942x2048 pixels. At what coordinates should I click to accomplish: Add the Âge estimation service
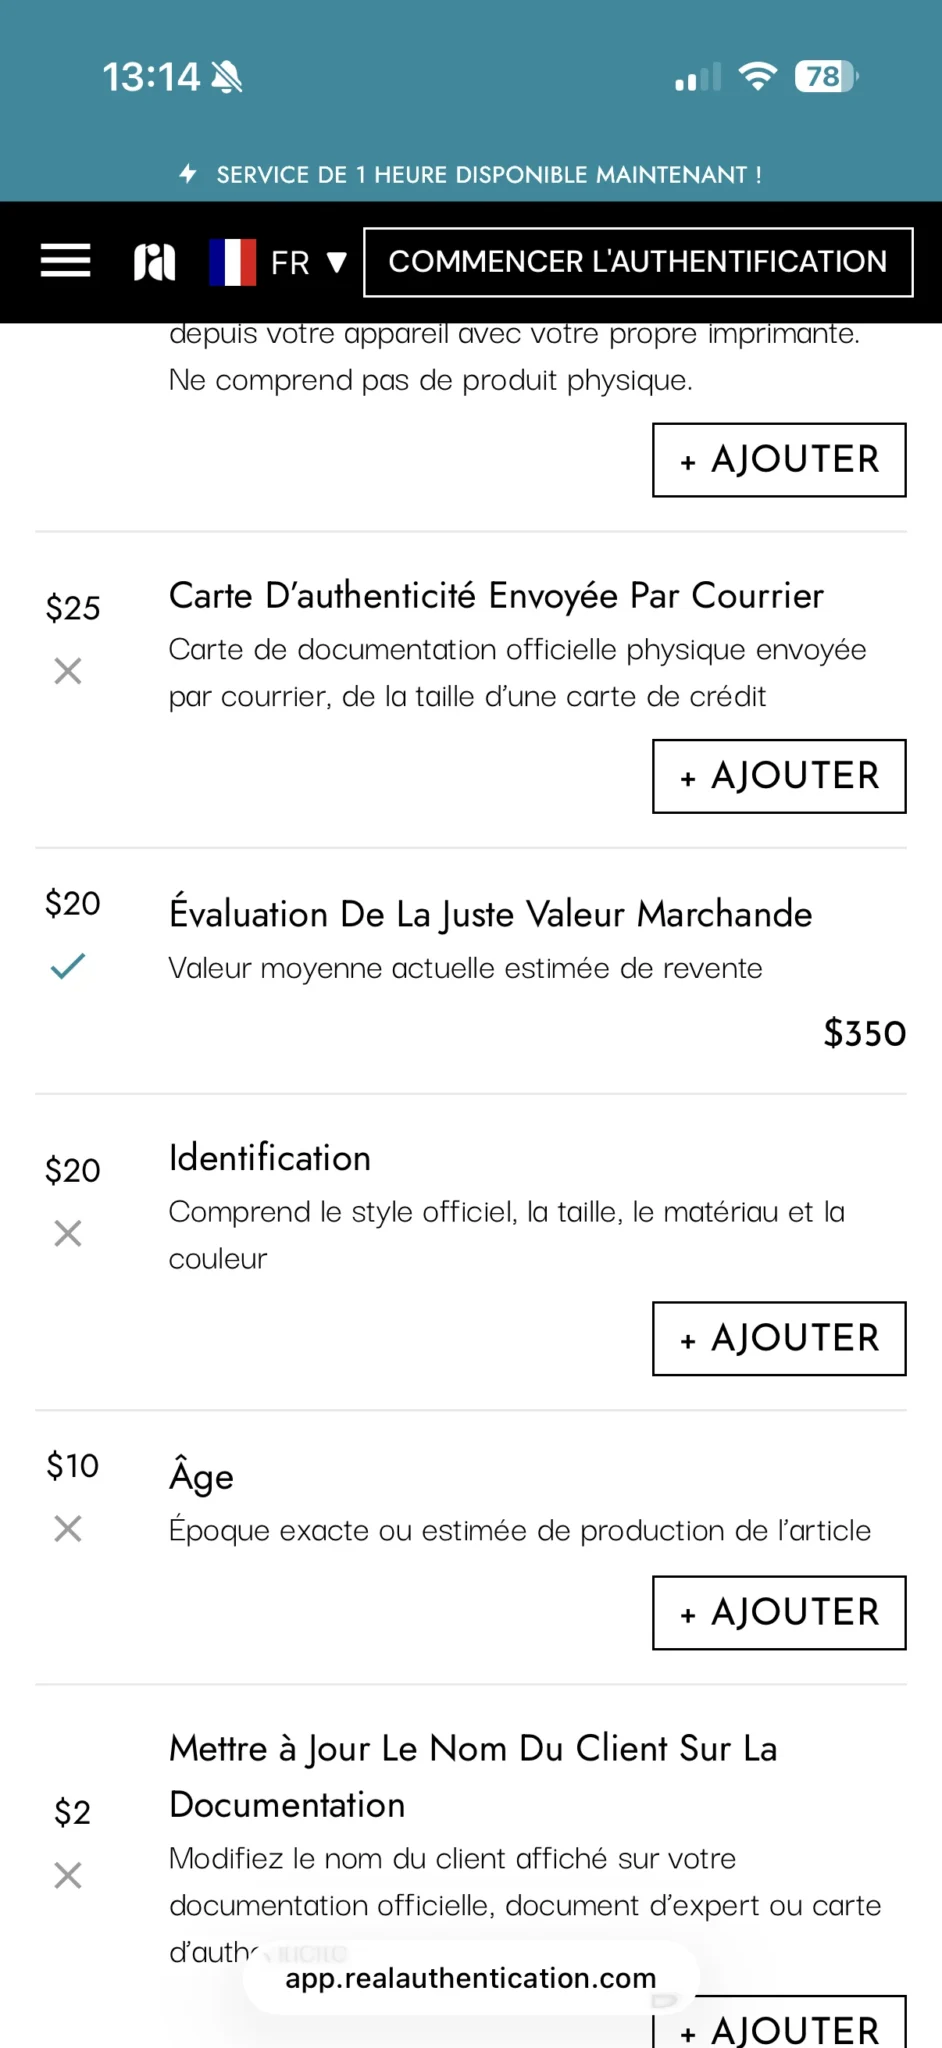779,1613
